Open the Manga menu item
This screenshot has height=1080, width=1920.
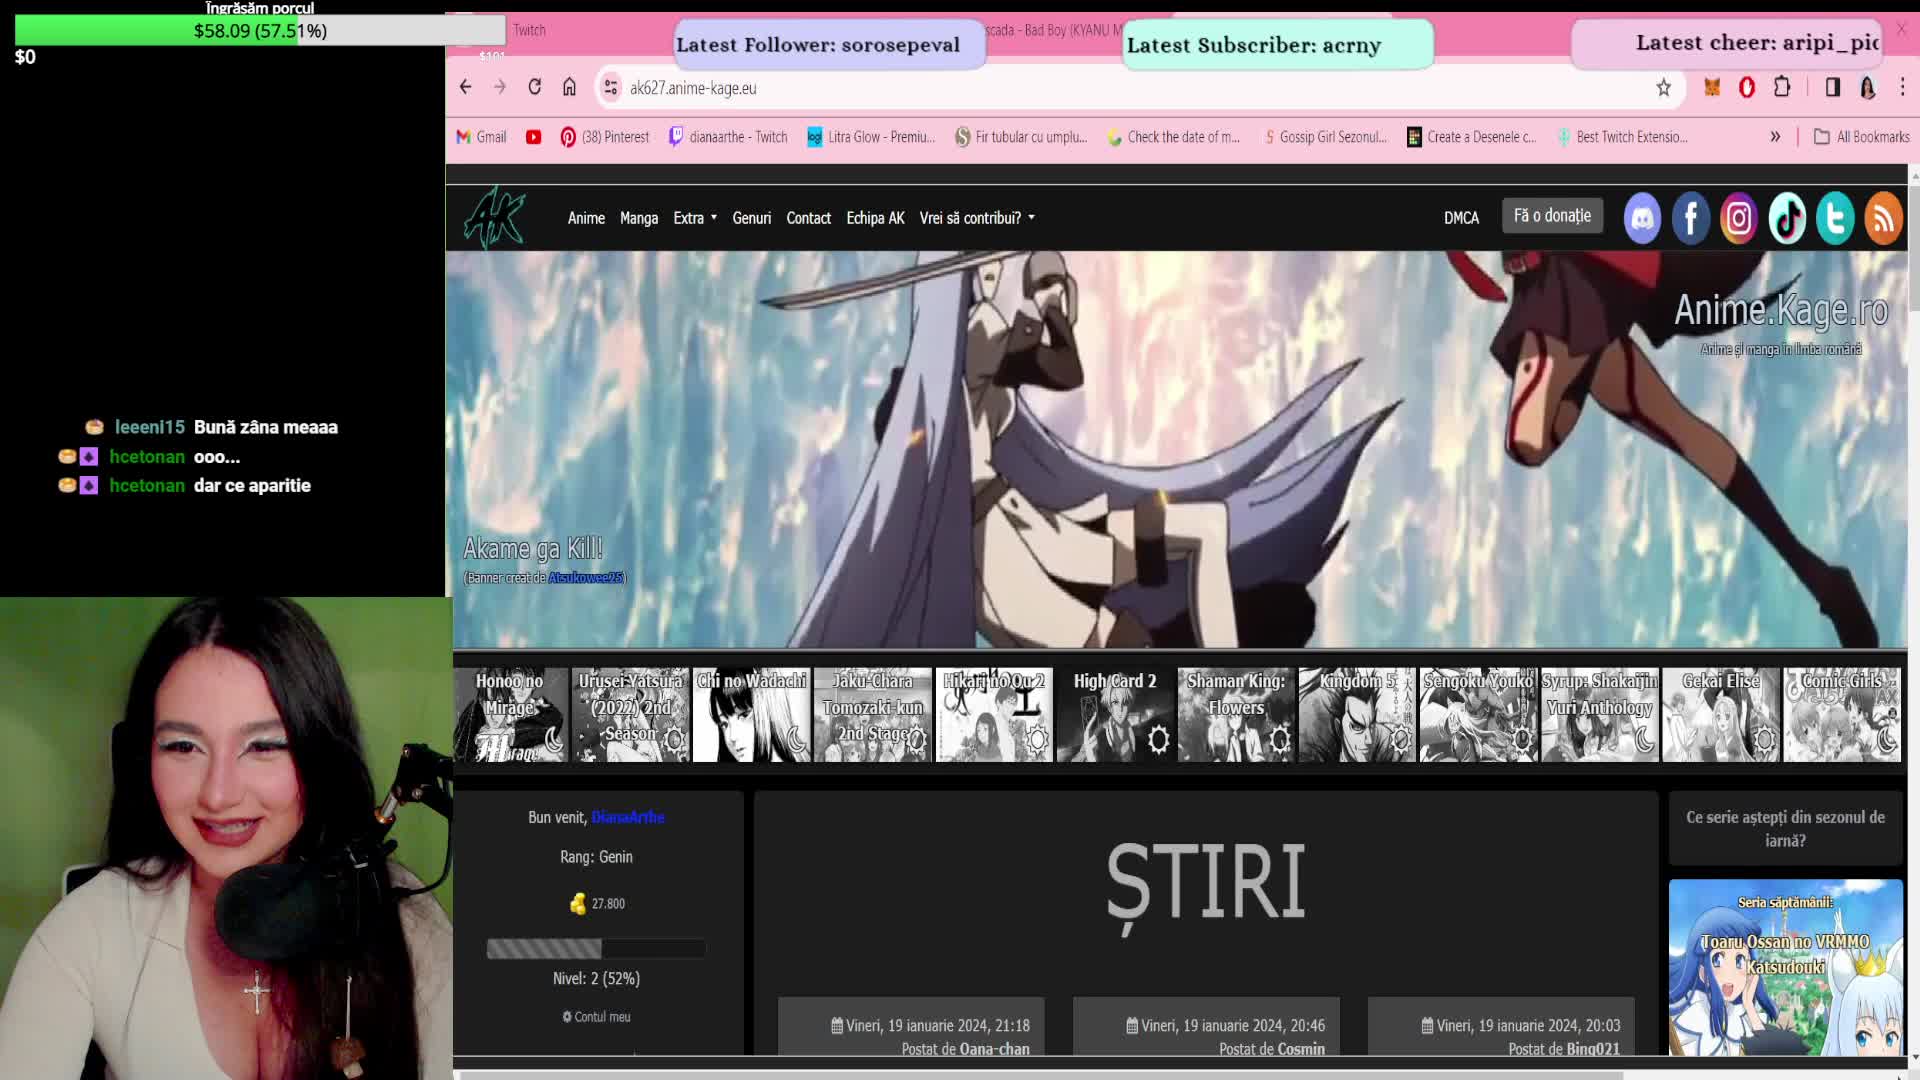point(639,218)
